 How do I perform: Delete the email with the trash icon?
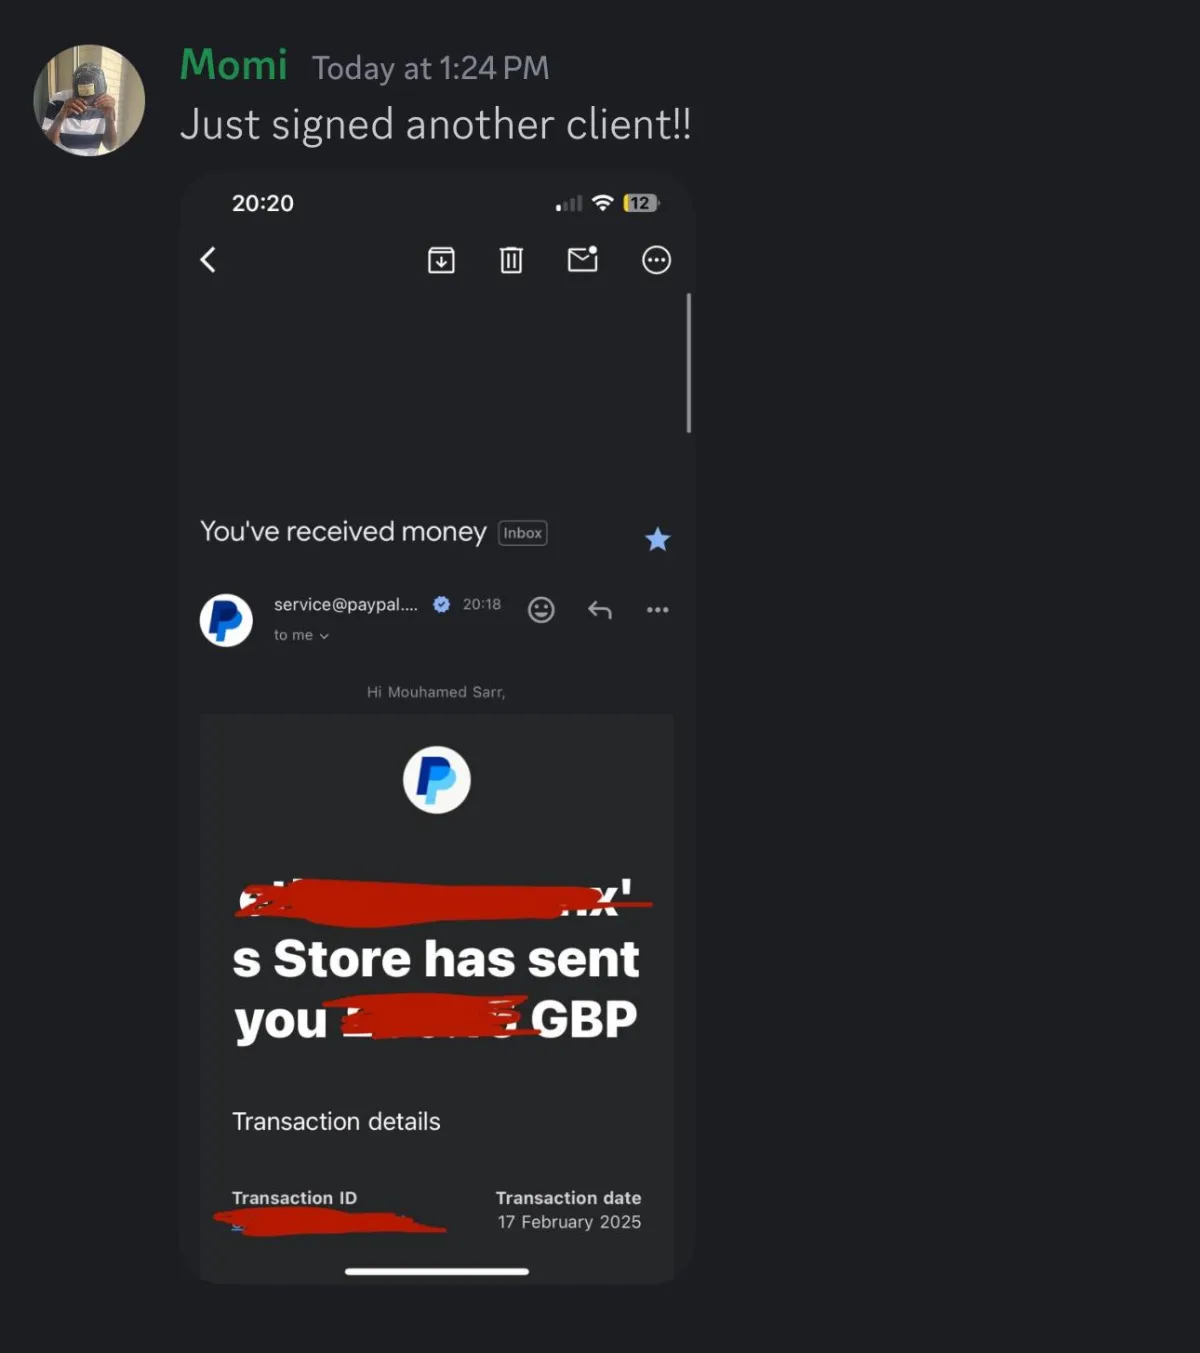click(511, 260)
